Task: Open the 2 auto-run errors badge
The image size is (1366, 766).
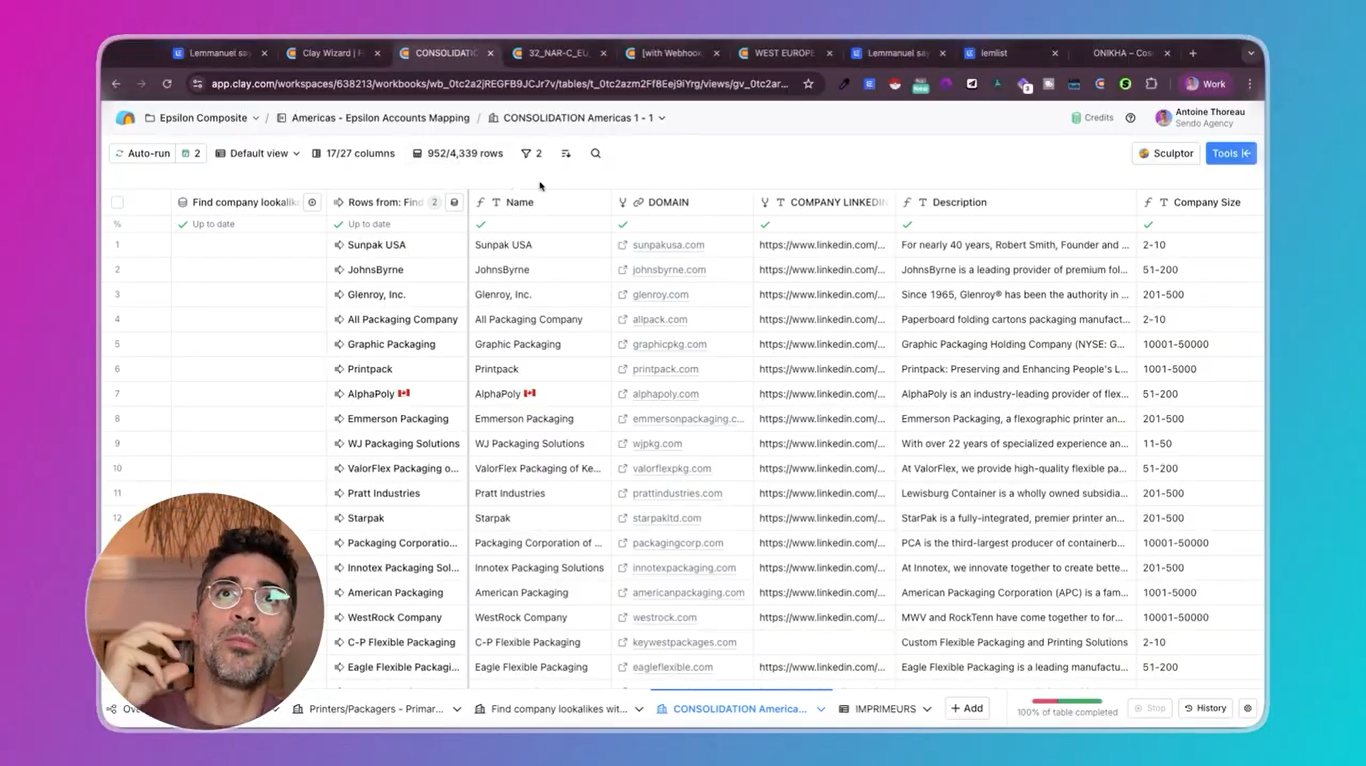Action: pos(190,154)
